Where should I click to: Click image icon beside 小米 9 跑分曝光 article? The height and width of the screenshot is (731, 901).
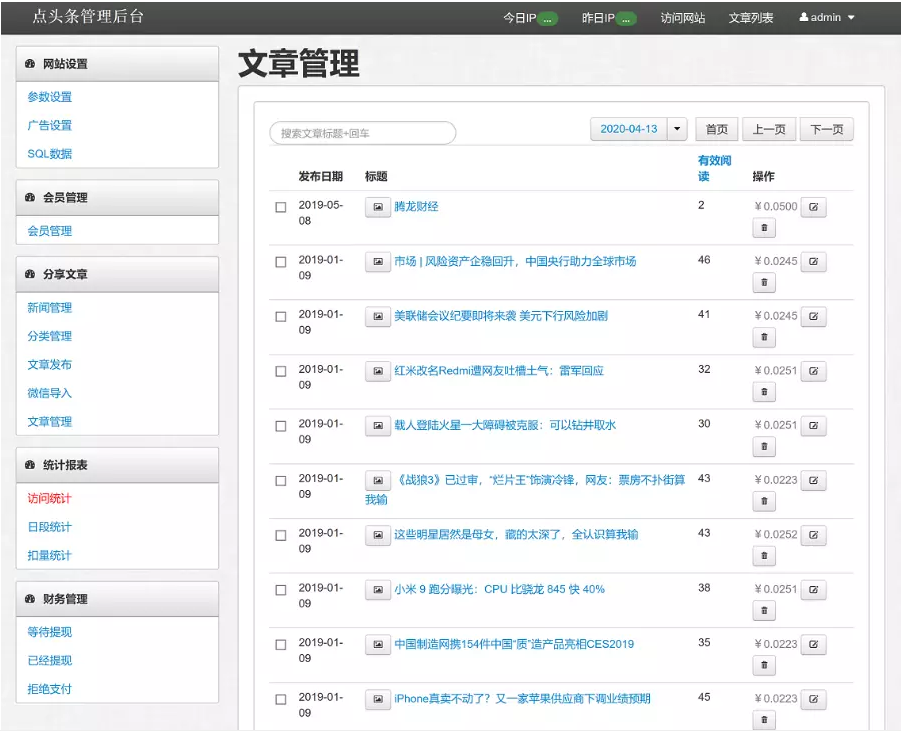pyautogui.click(x=377, y=590)
